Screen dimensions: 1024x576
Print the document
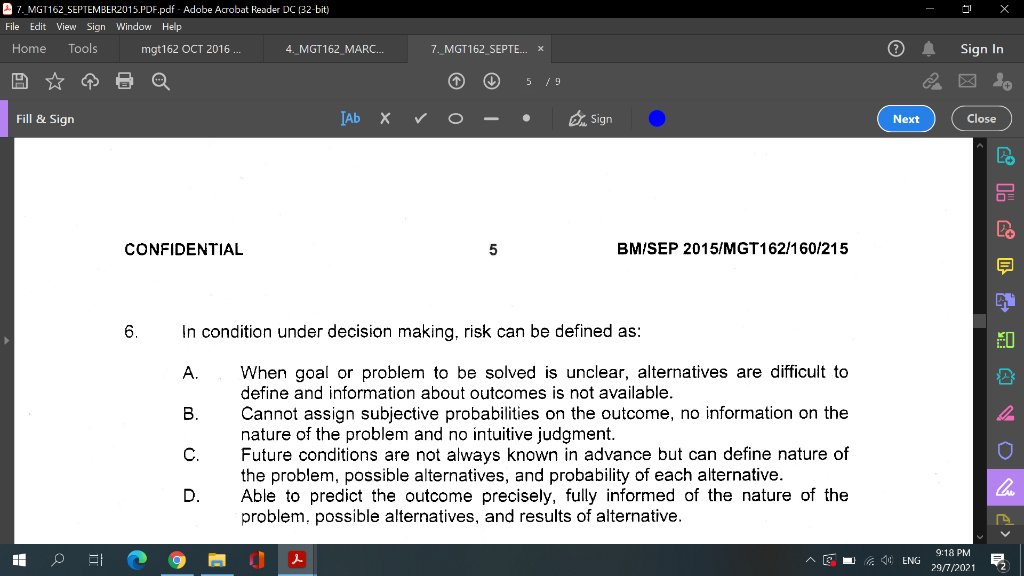[125, 81]
